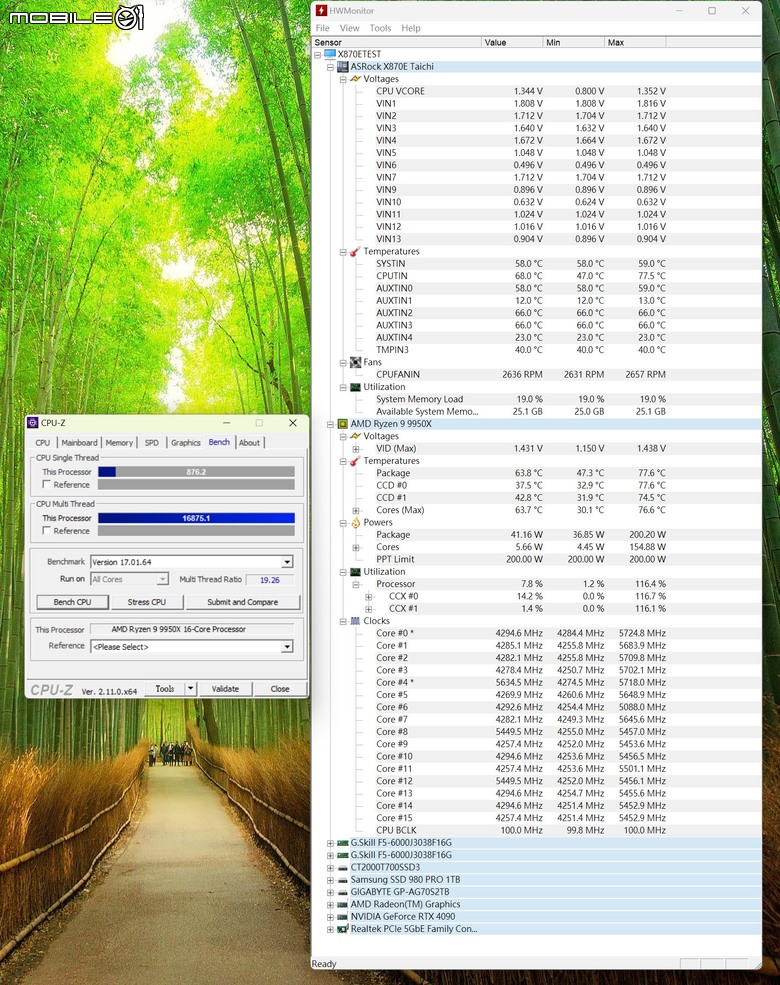Click the CT2000T700SSD3 drive icon

click(x=343, y=868)
